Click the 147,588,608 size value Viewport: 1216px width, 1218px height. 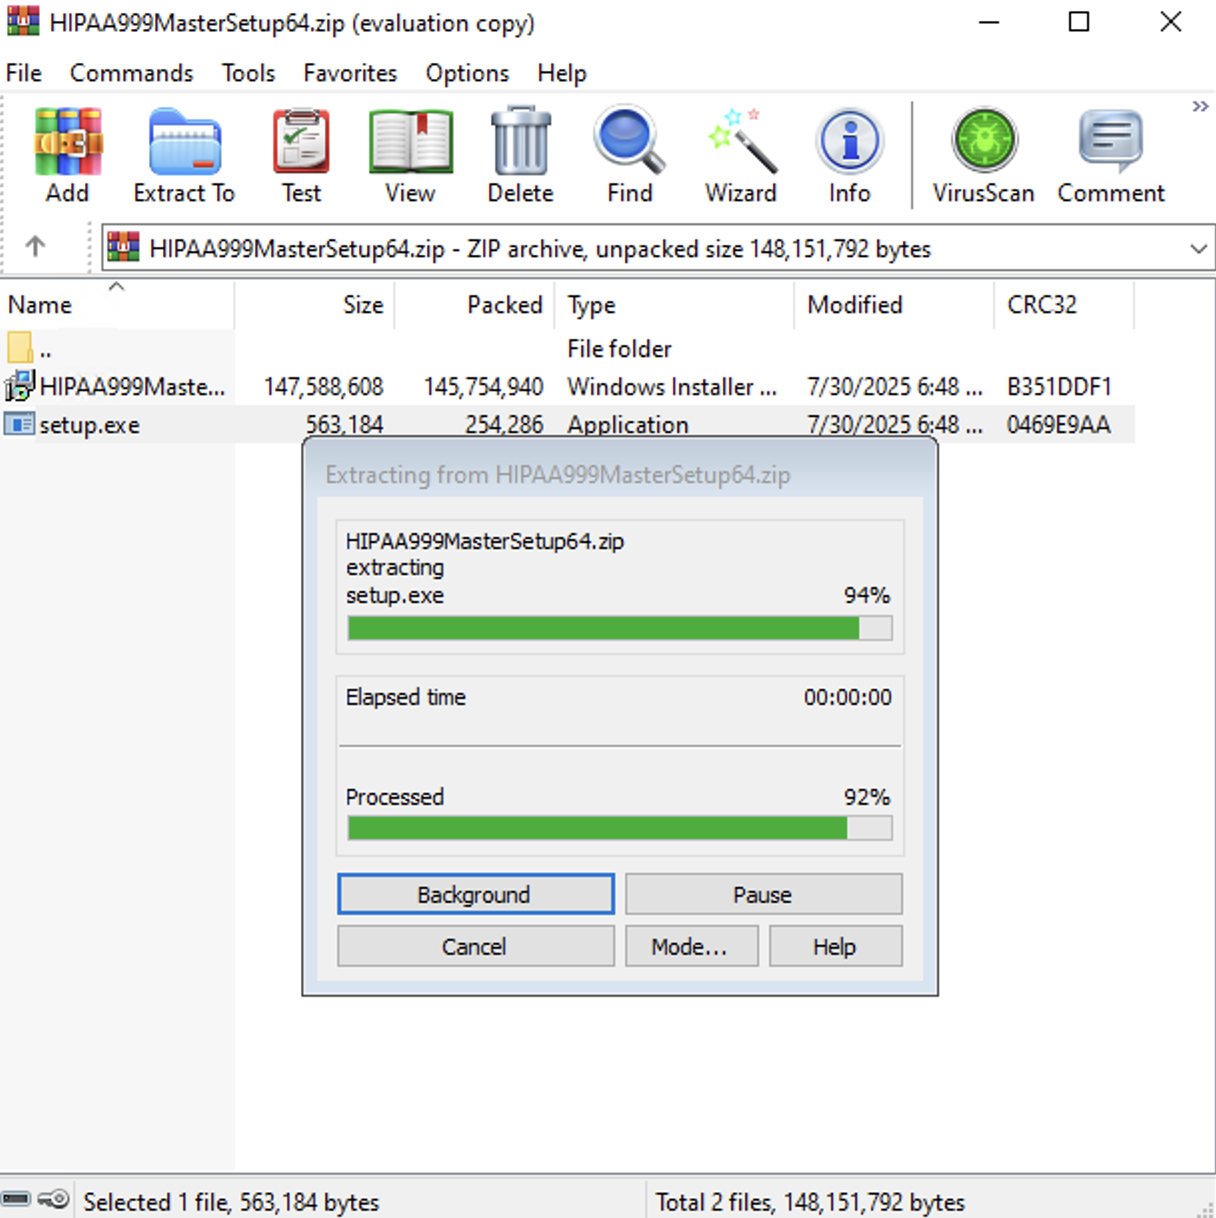pyautogui.click(x=323, y=387)
